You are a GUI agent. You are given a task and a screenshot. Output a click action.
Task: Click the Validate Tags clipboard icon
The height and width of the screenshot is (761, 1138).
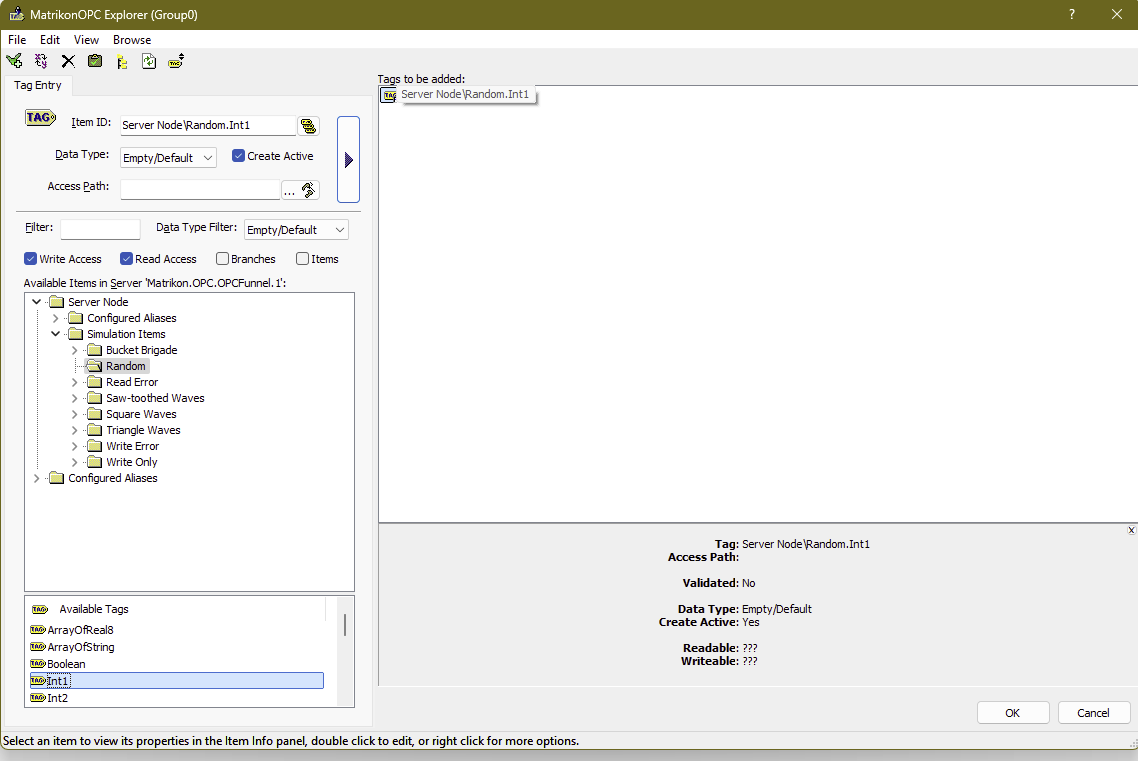point(95,61)
